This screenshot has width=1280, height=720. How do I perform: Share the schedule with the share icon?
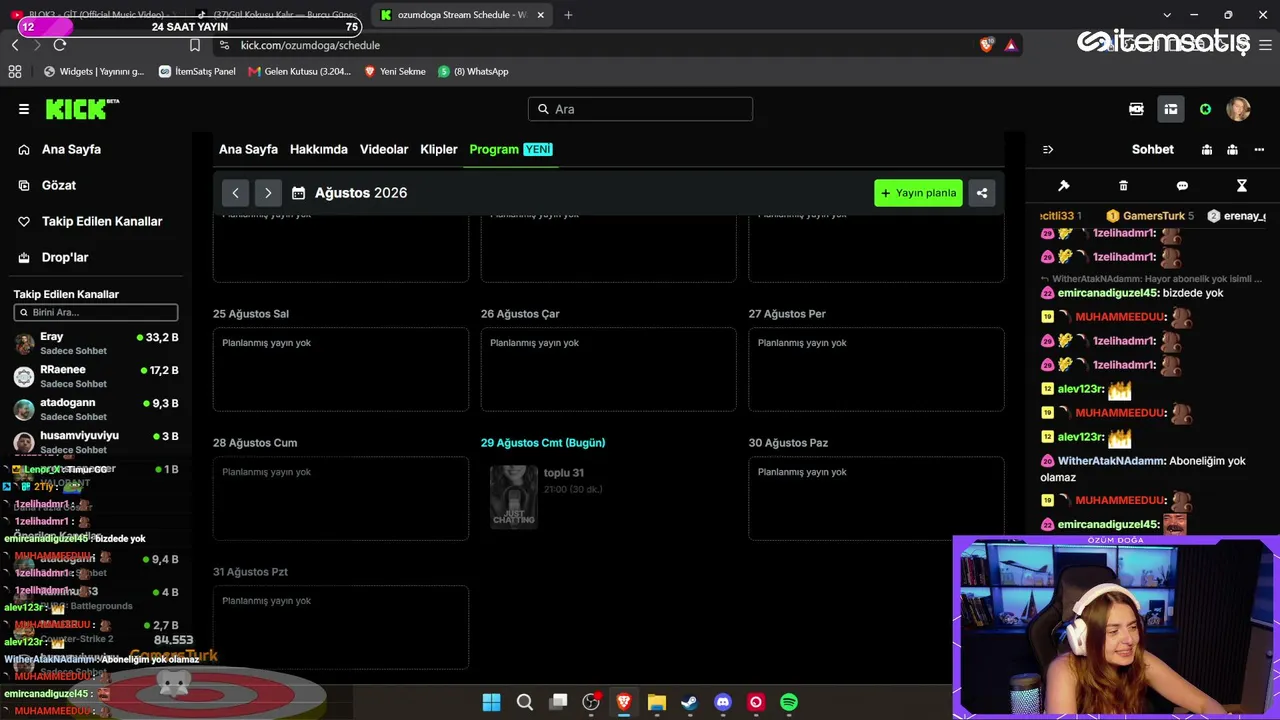pos(982,193)
